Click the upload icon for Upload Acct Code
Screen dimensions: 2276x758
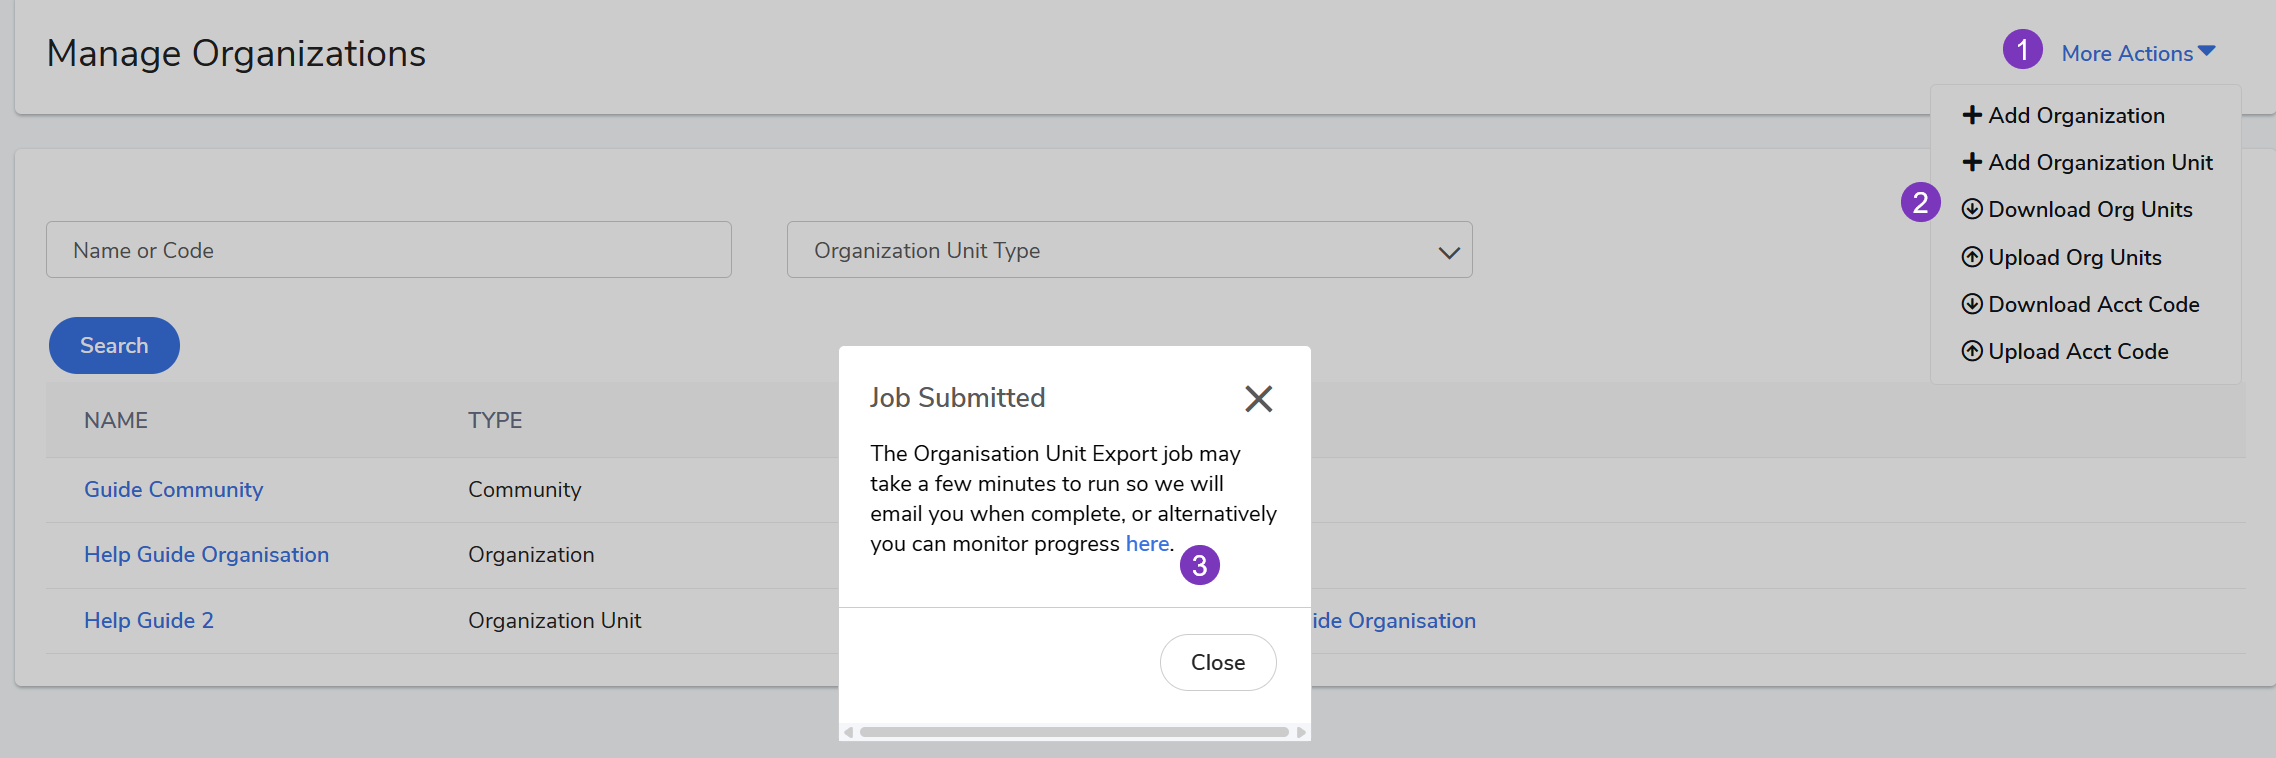1971,351
